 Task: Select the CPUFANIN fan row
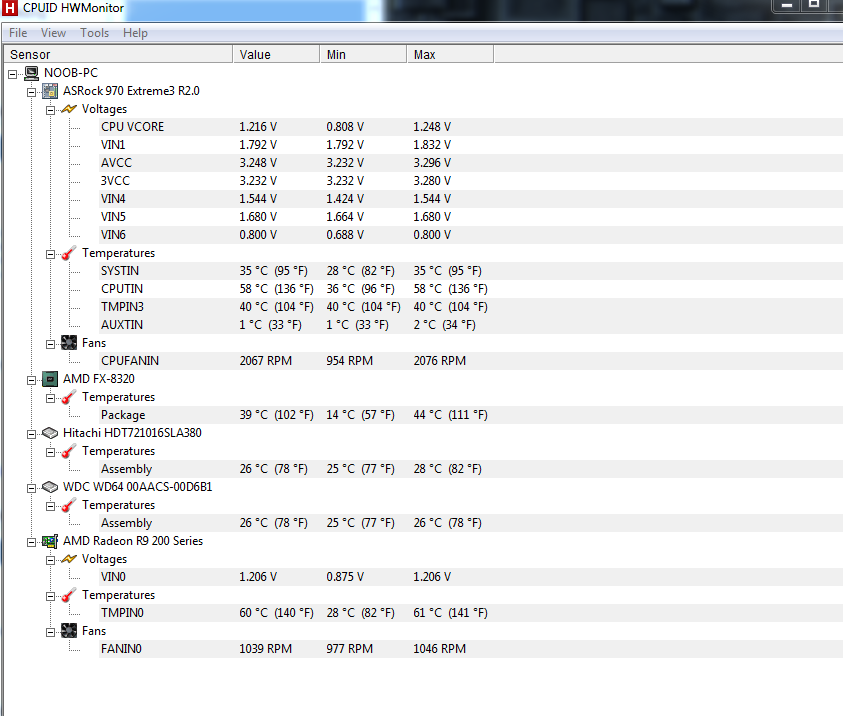point(471,361)
